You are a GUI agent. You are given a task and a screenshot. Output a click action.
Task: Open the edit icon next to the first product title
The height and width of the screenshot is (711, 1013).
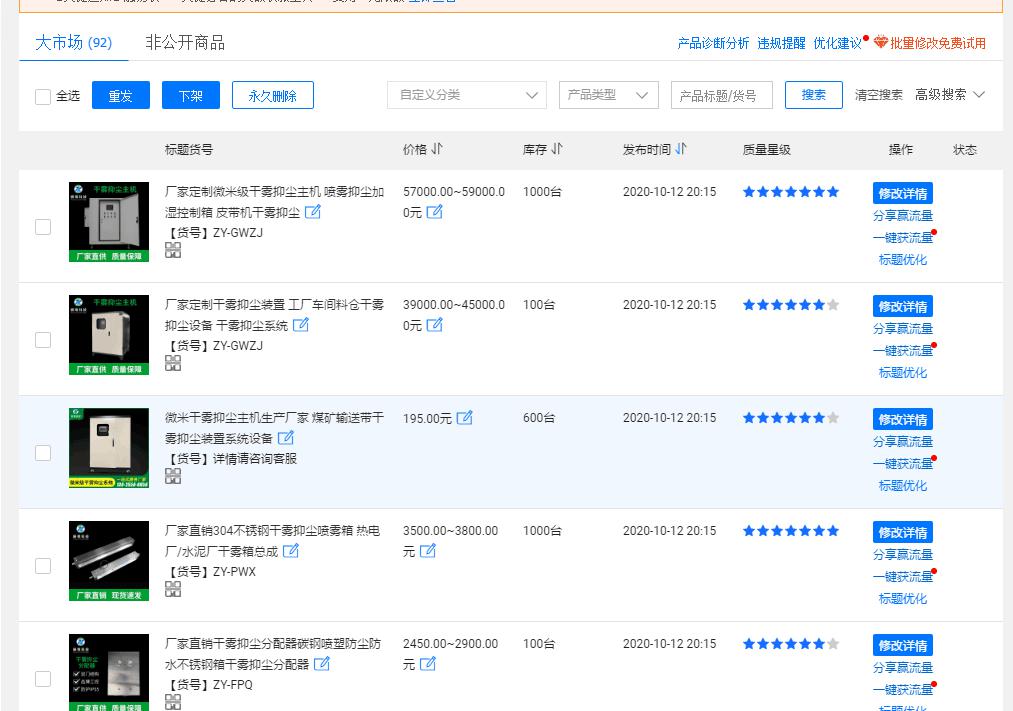313,212
